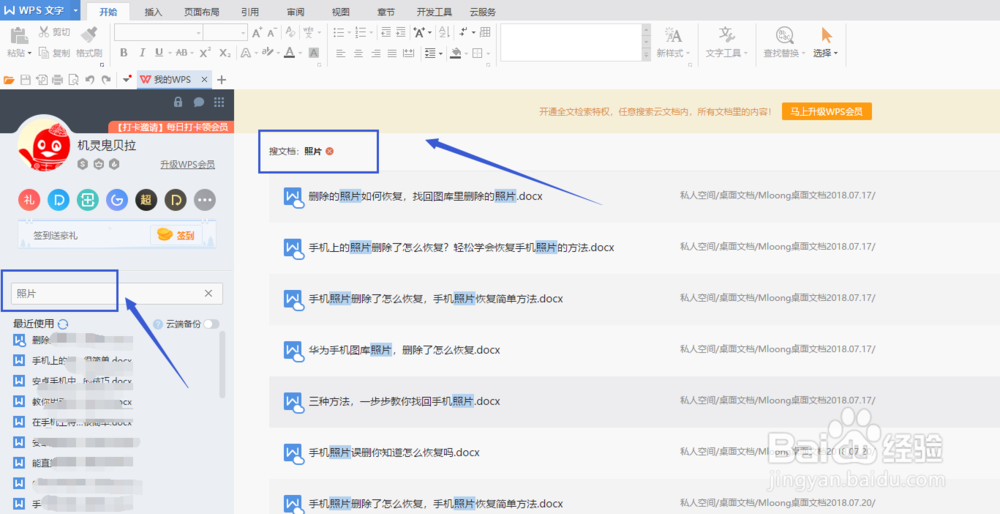This screenshot has width=1000, height=514.
Task: Increase font size with A+ icon
Action: [257, 33]
